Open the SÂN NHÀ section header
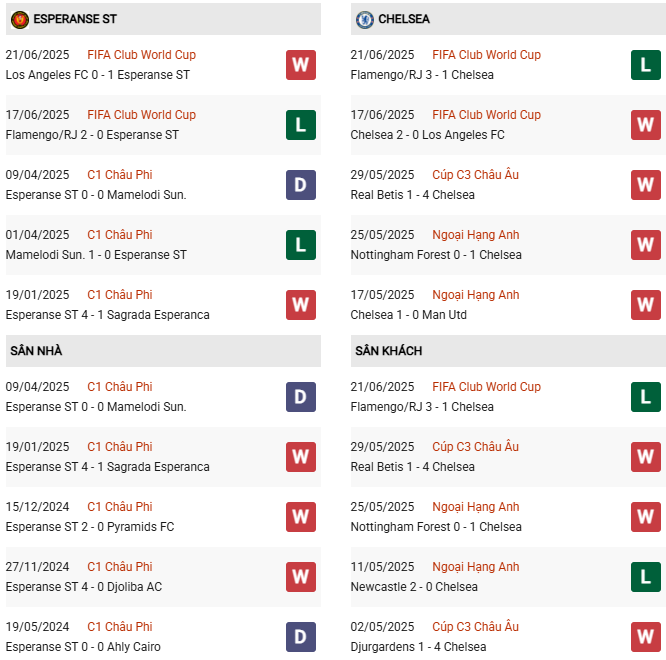Viewport: 666px width, 660px height. pyautogui.click(x=36, y=351)
